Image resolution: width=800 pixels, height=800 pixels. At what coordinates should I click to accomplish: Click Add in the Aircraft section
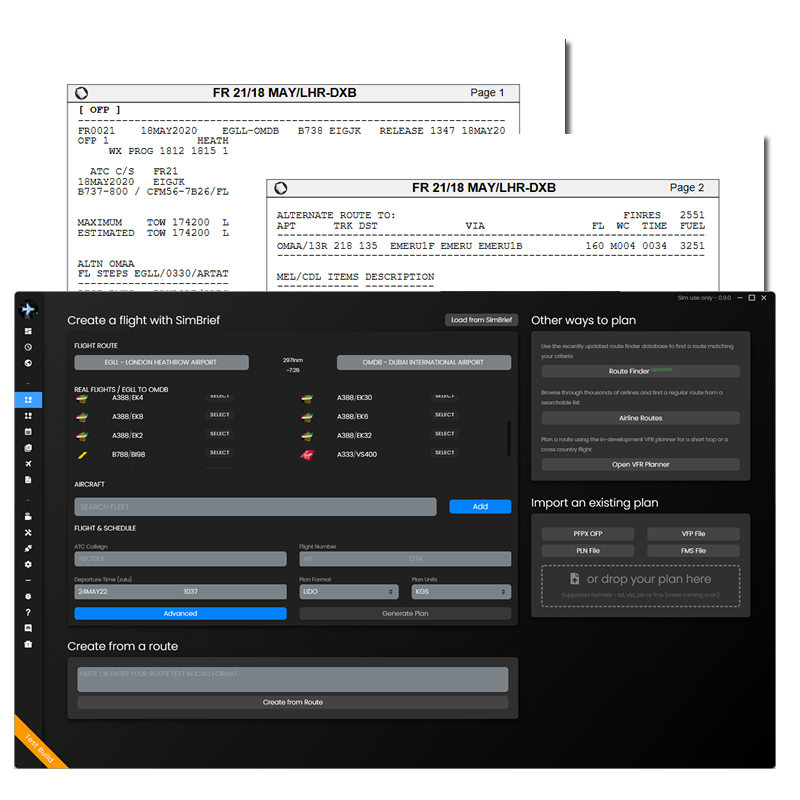click(481, 507)
